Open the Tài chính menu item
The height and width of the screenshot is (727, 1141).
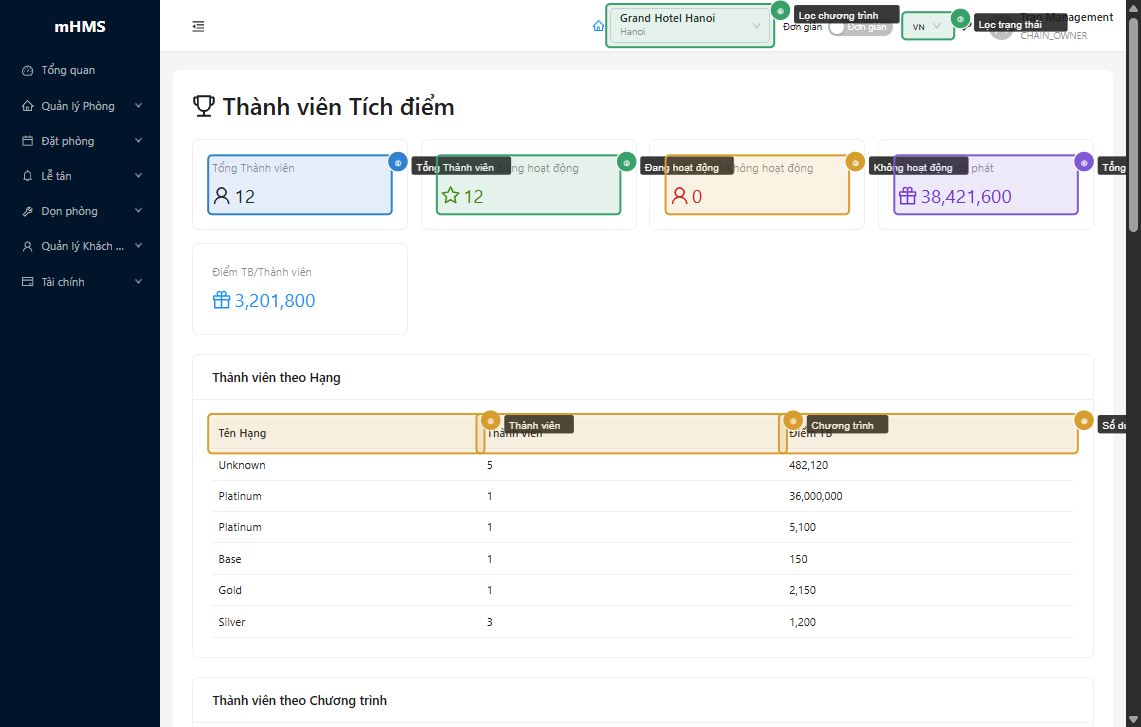(x=63, y=282)
